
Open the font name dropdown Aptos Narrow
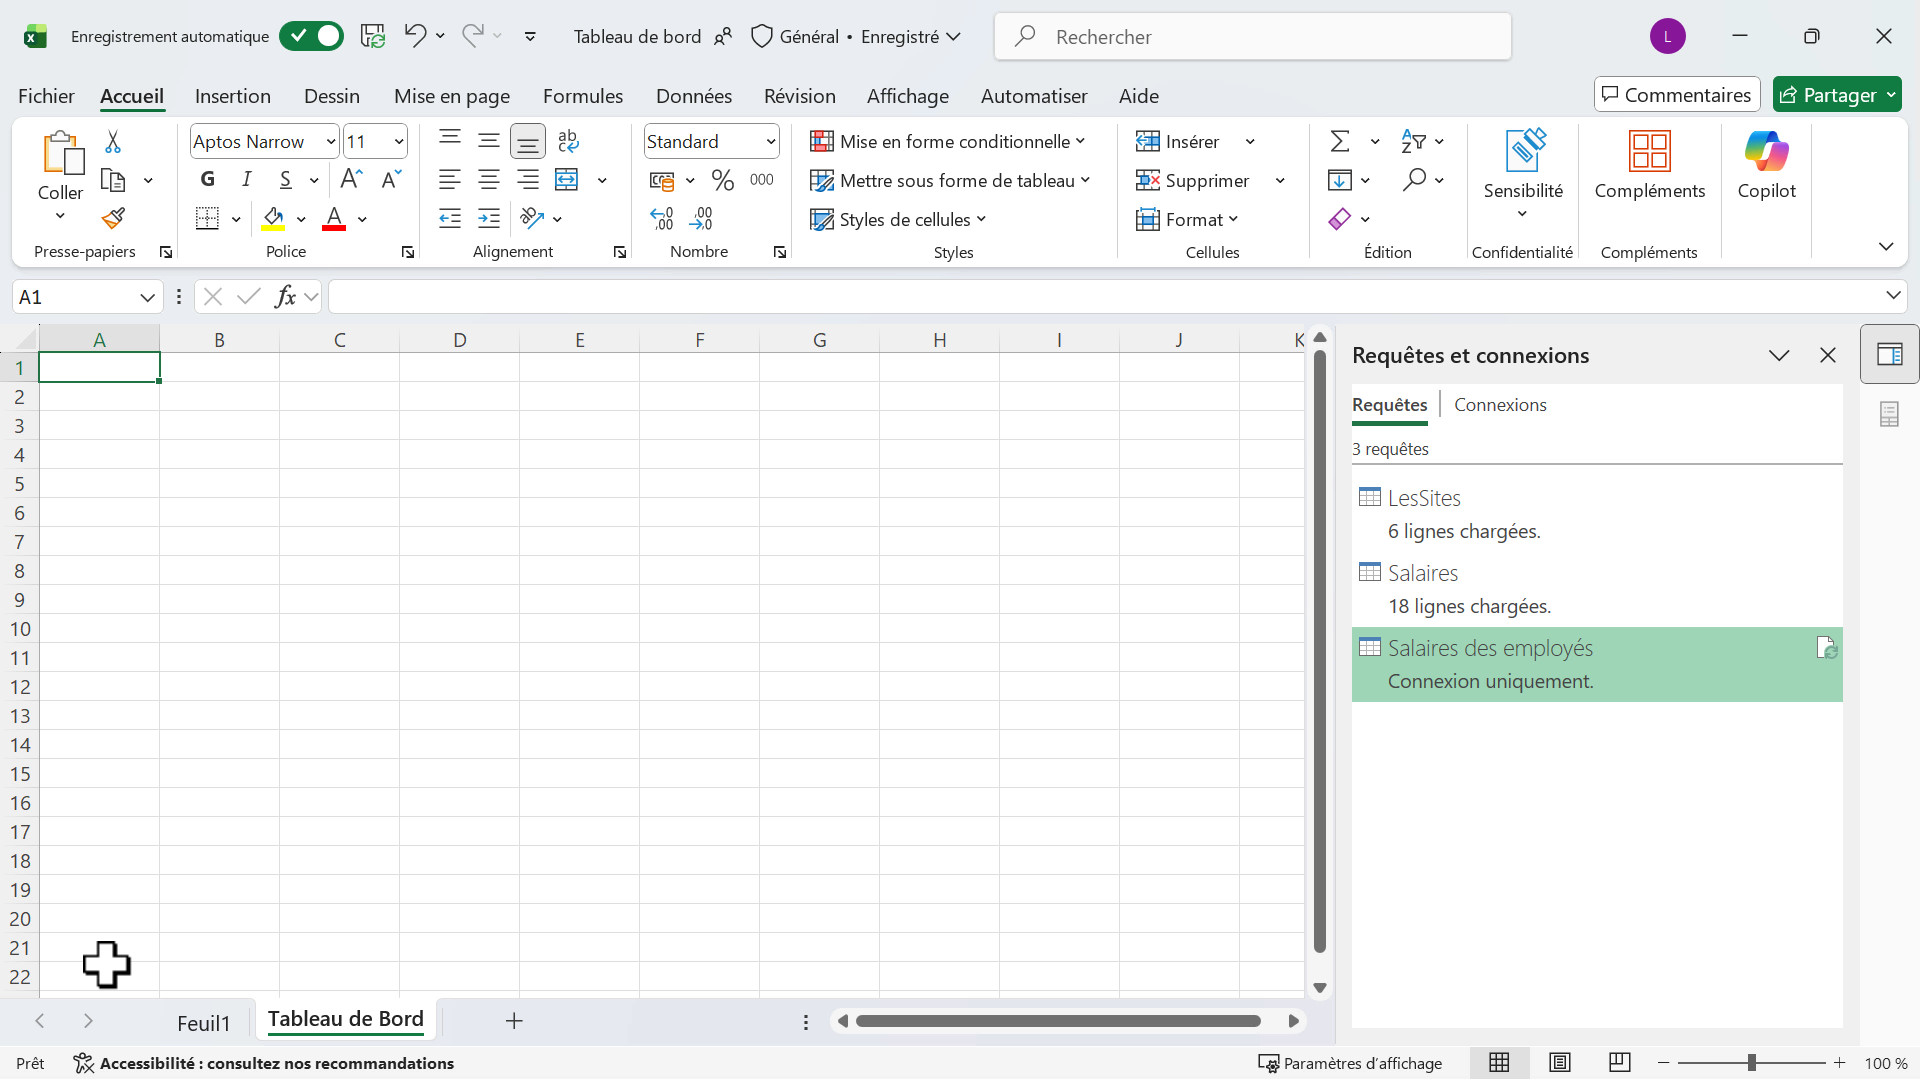coord(331,142)
